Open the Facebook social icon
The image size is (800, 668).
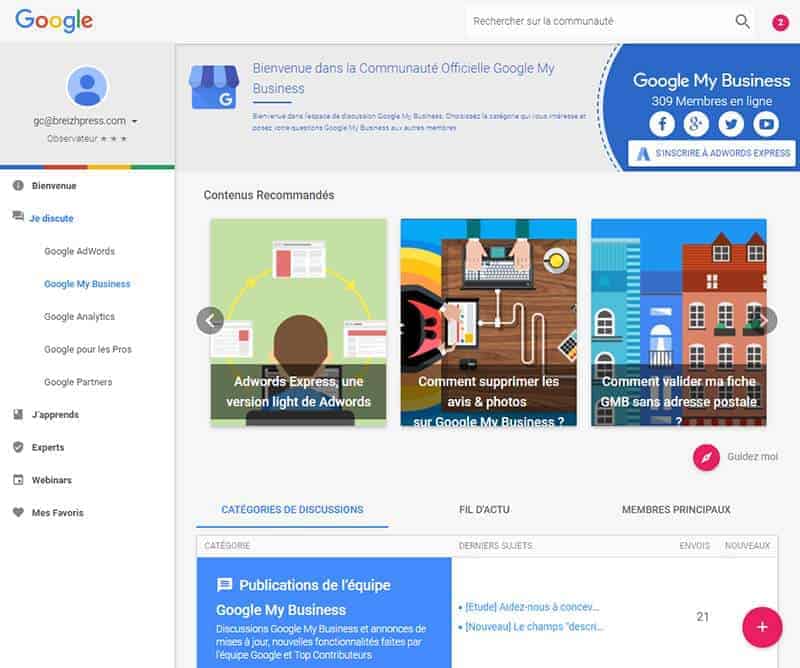coord(662,123)
